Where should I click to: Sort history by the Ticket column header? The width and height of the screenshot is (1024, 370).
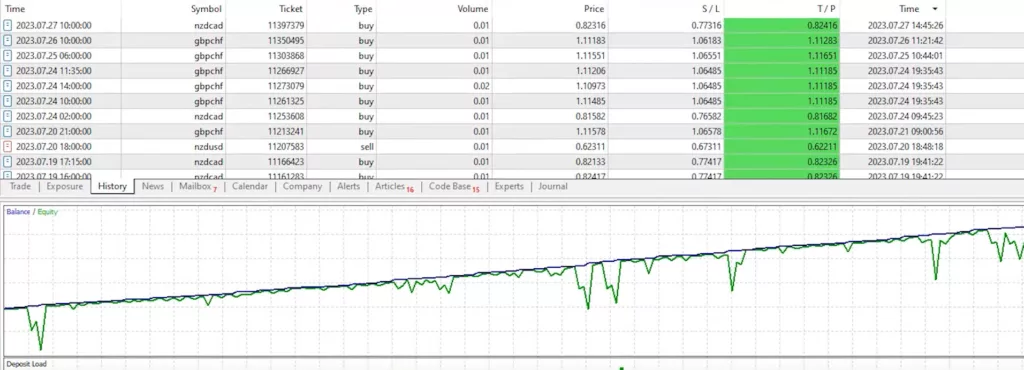coord(292,9)
